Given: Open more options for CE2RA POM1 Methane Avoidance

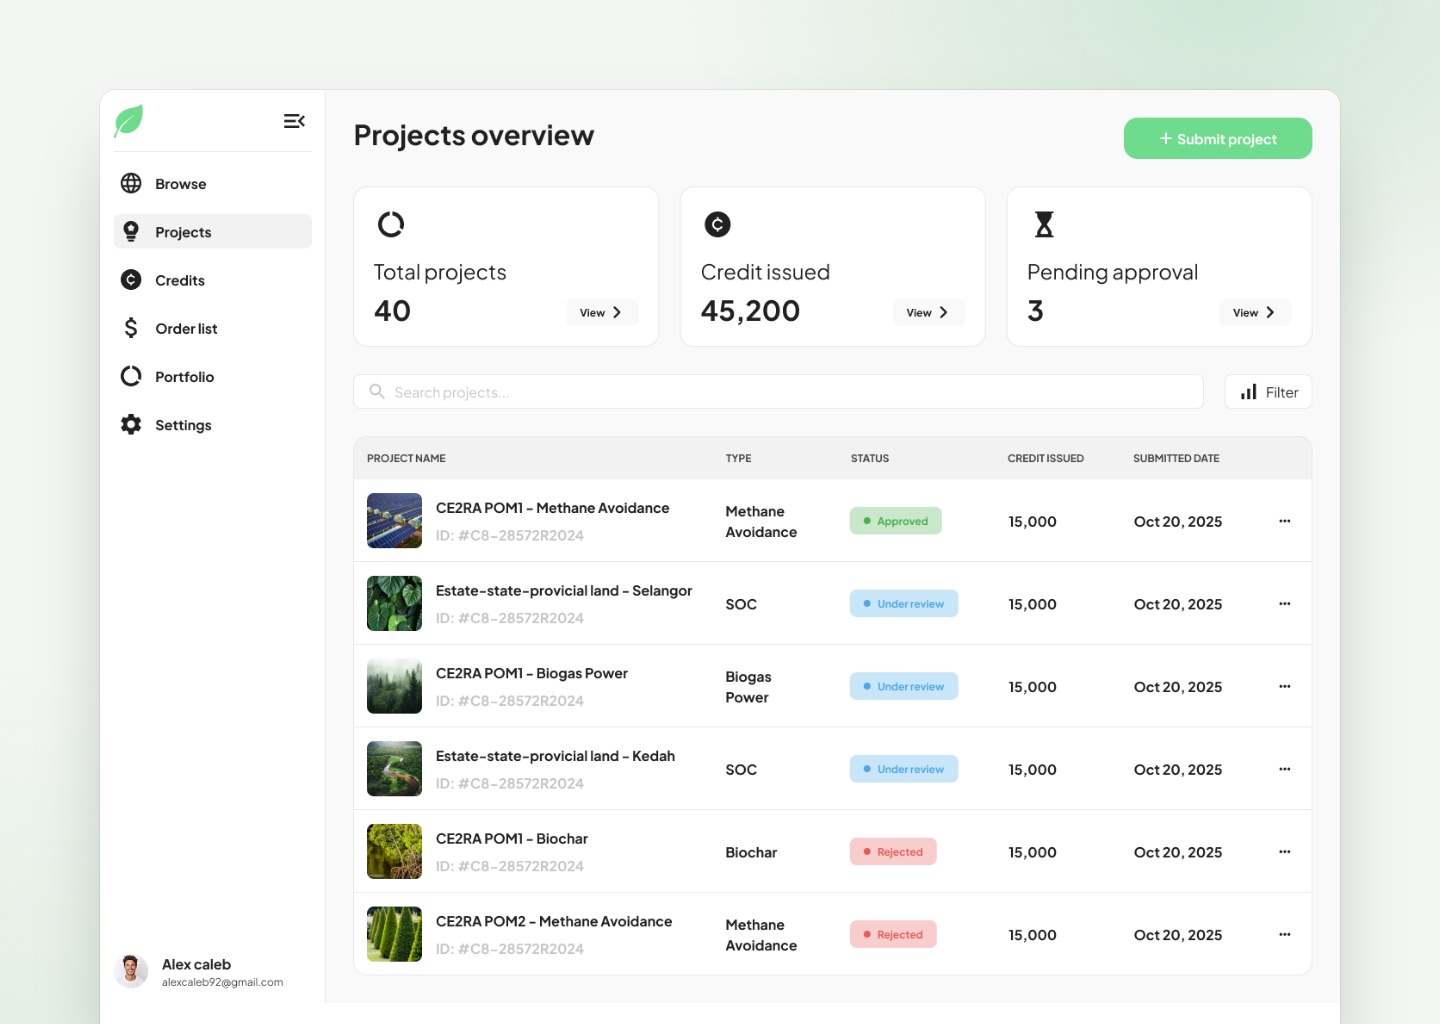Looking at the screenshot, I should click(x=1285, y=521).
